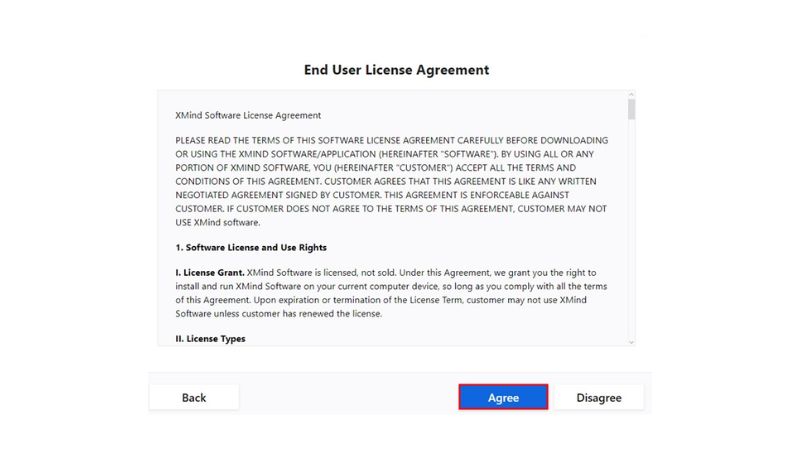Go back using the Back button
This screenshot has height=450, width=800.
194,397
